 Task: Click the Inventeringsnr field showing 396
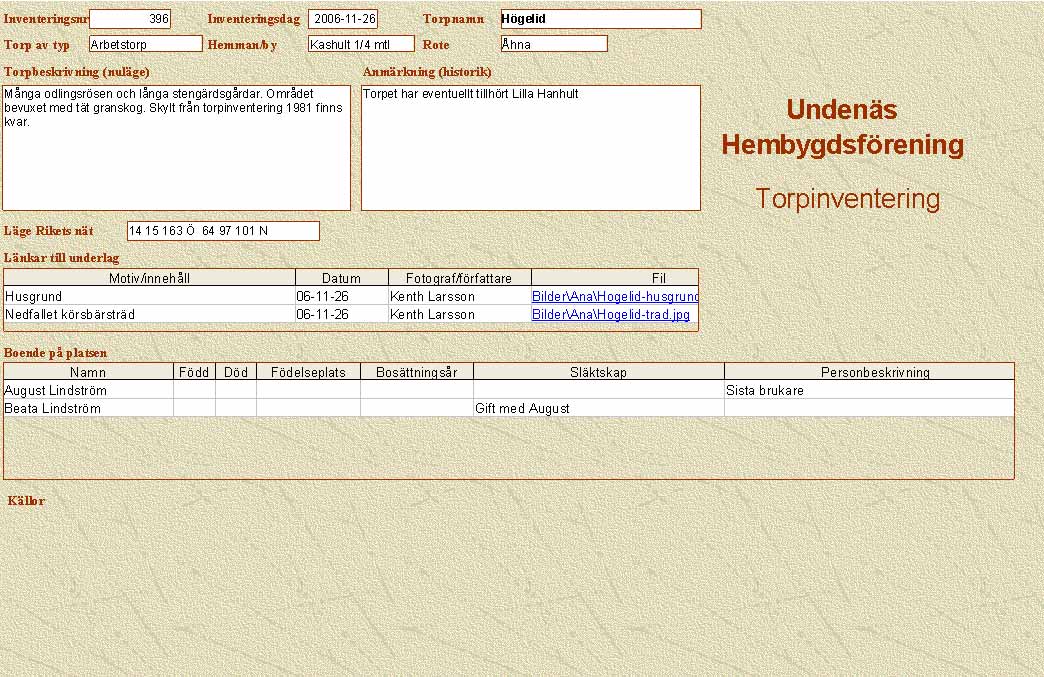[130, 19]
